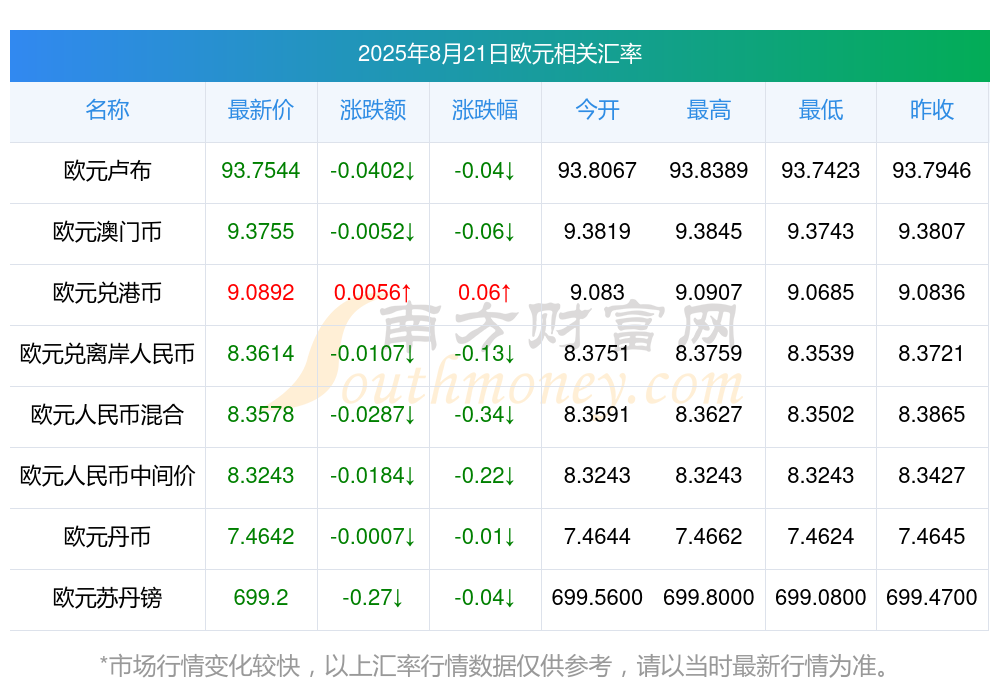Select the 涨跌幅 column header

tap(485, 110)
